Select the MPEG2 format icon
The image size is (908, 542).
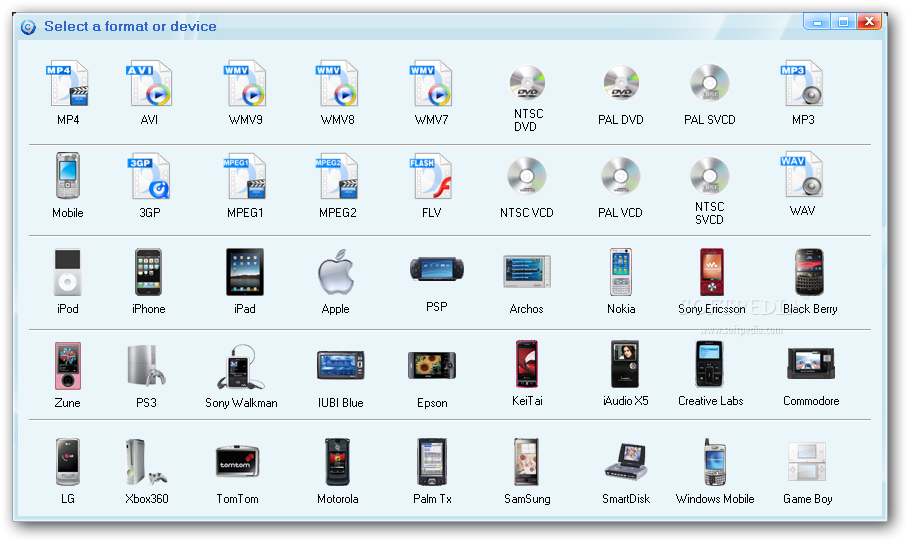(337, 177)
